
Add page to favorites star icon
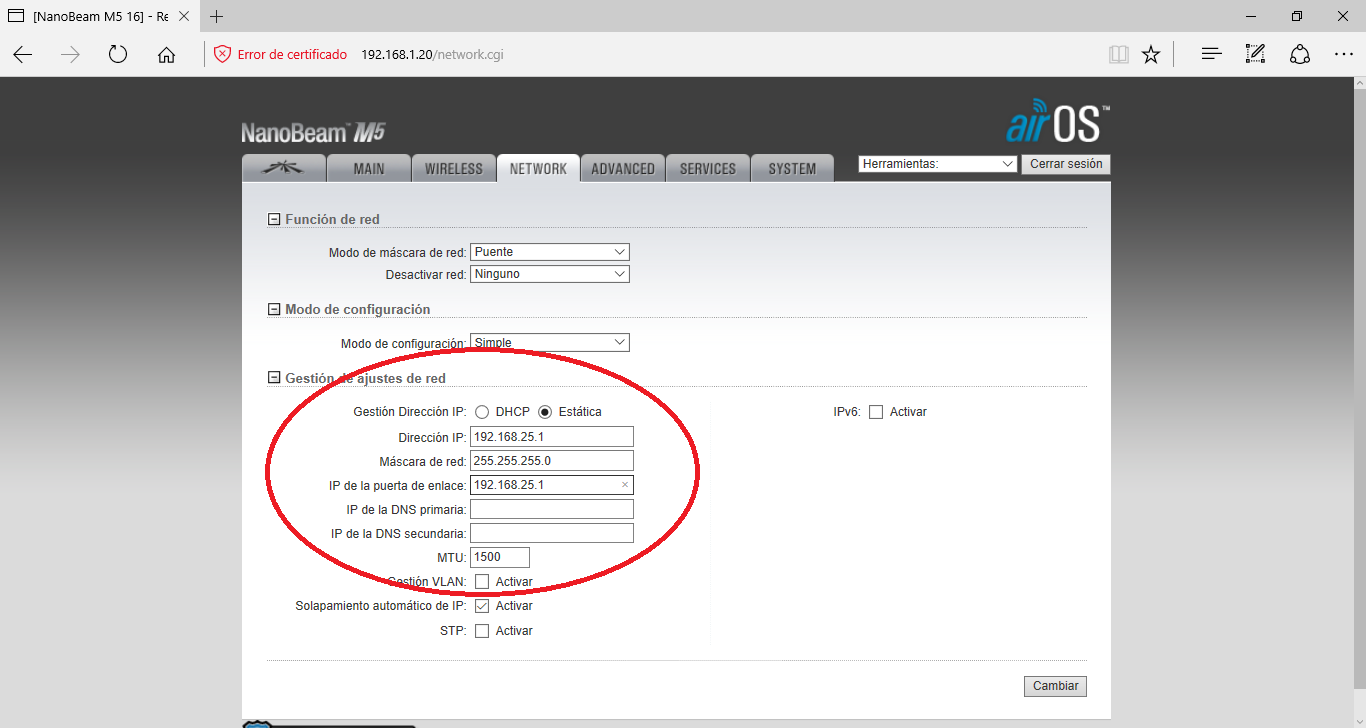pyautogui.click(x=1151, y=54)
